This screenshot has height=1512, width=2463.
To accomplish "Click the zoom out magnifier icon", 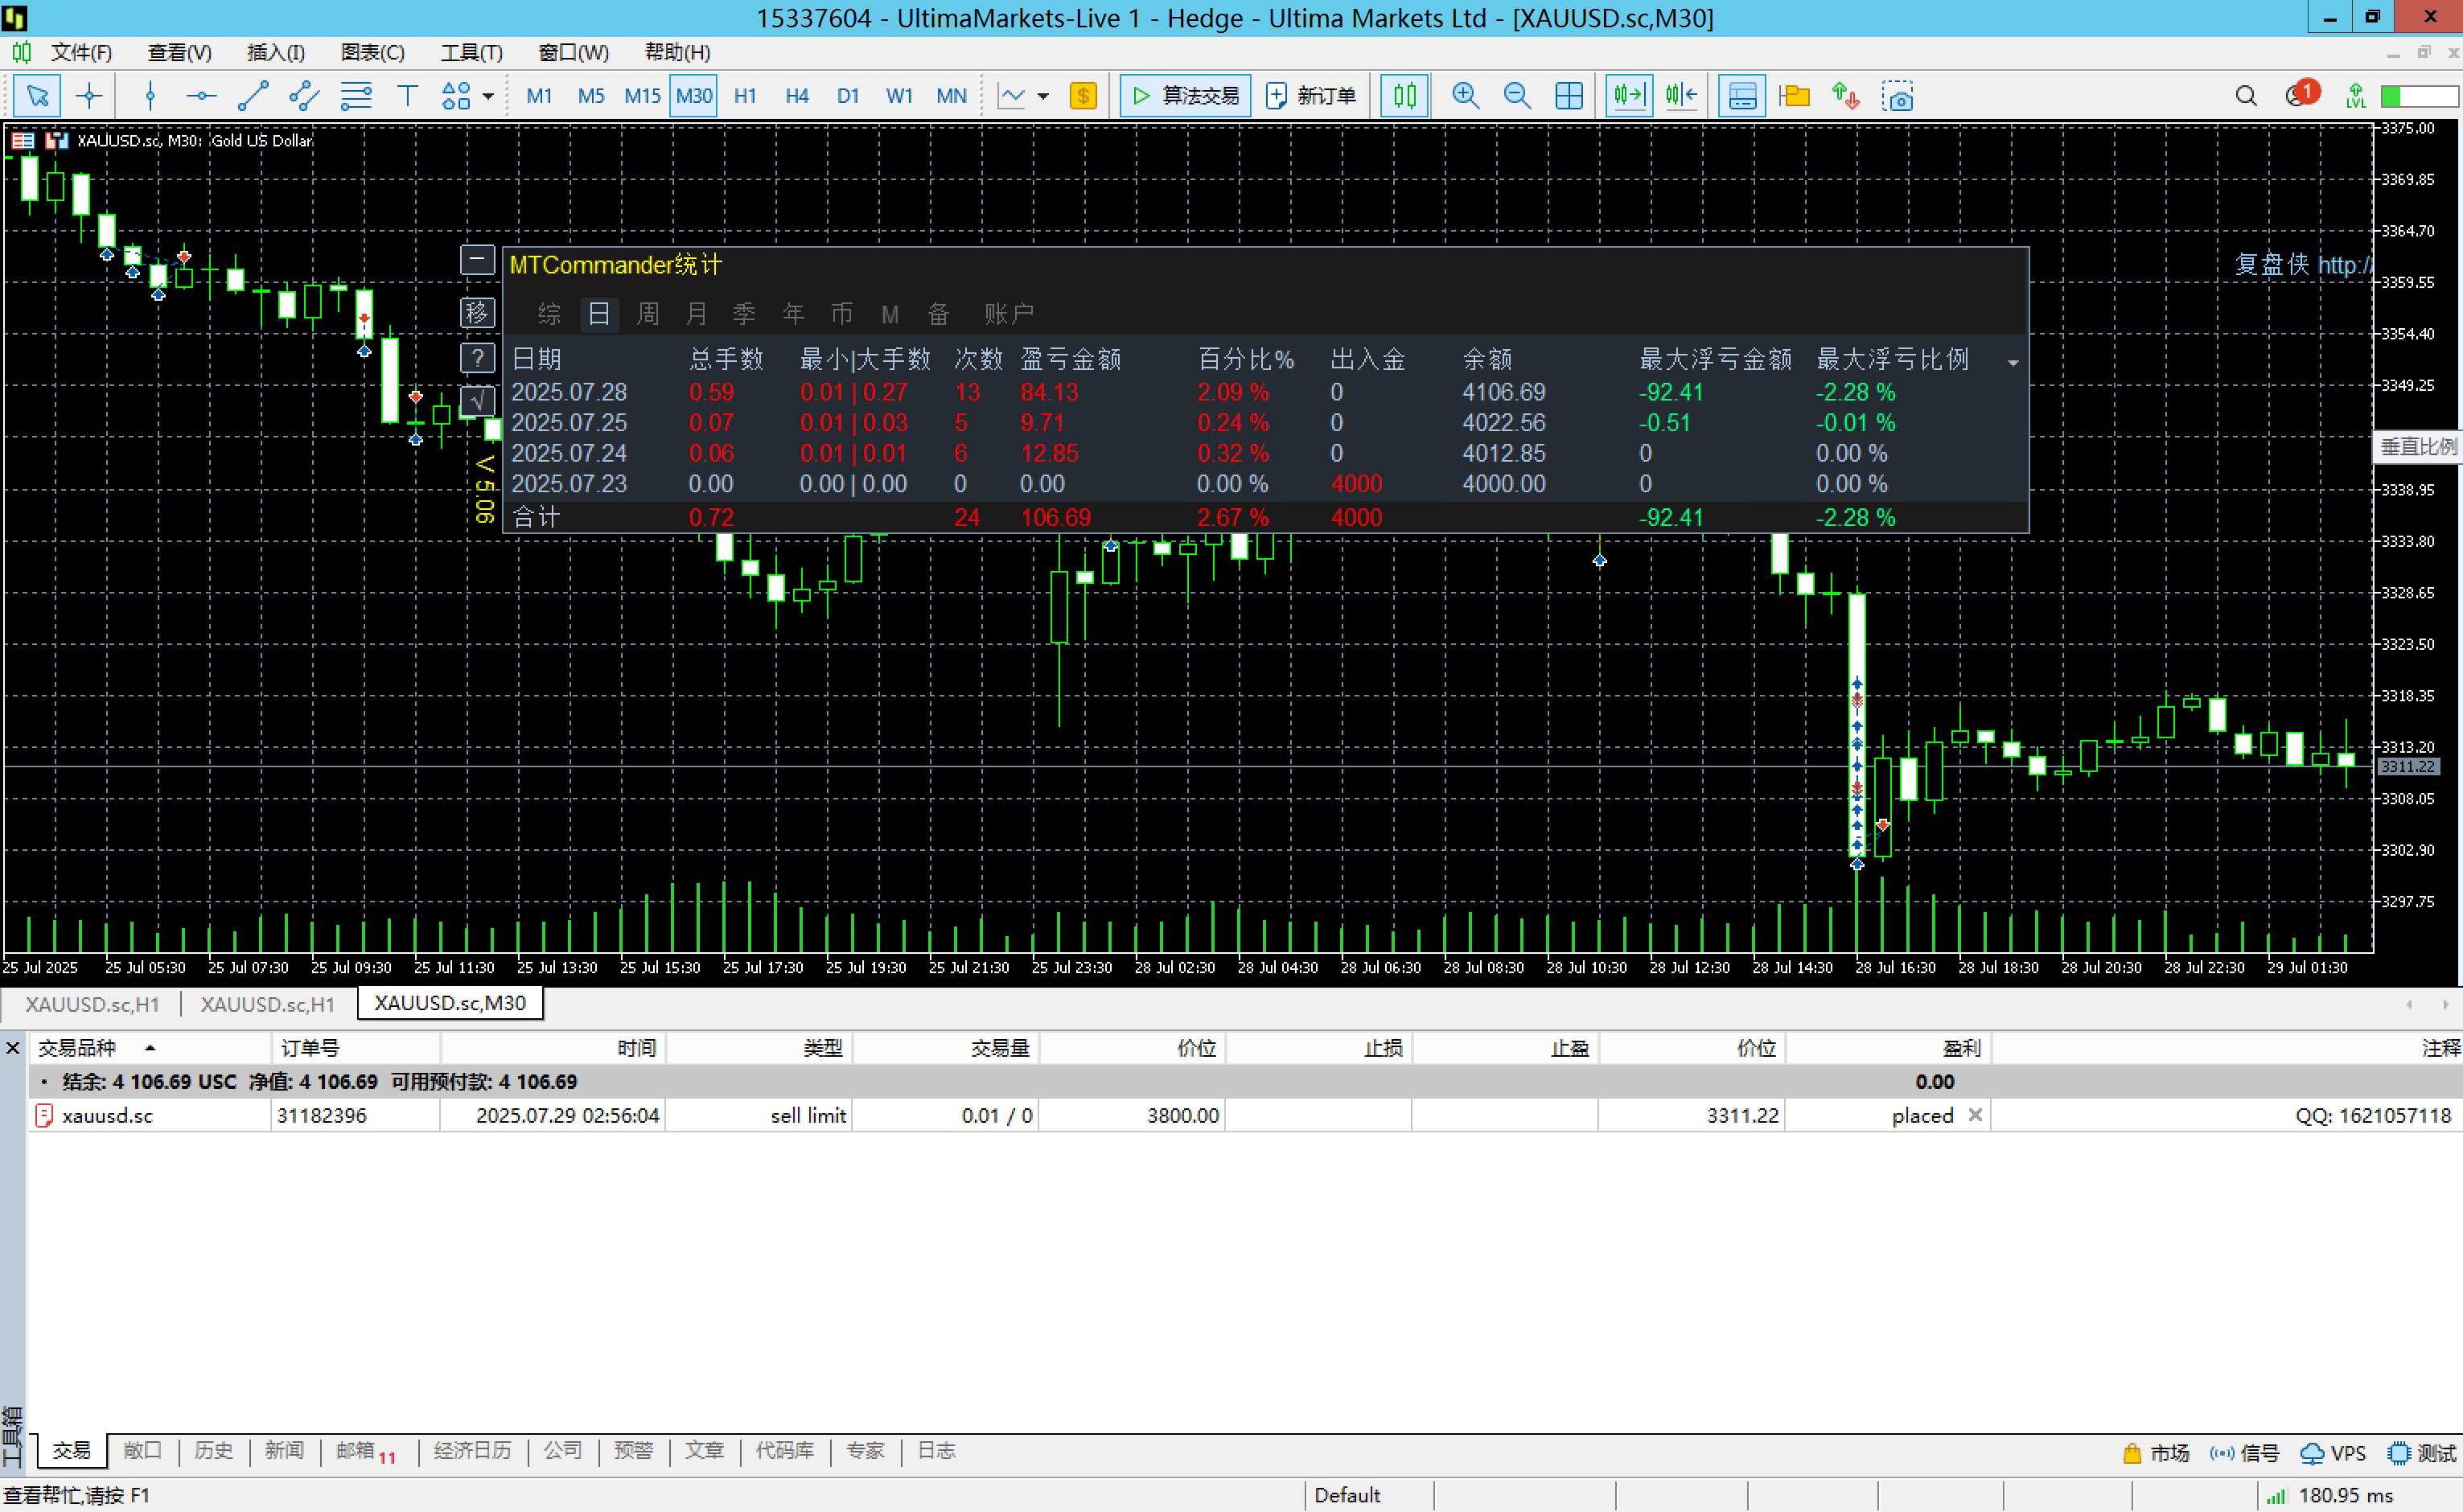I will coord(1517,96).
